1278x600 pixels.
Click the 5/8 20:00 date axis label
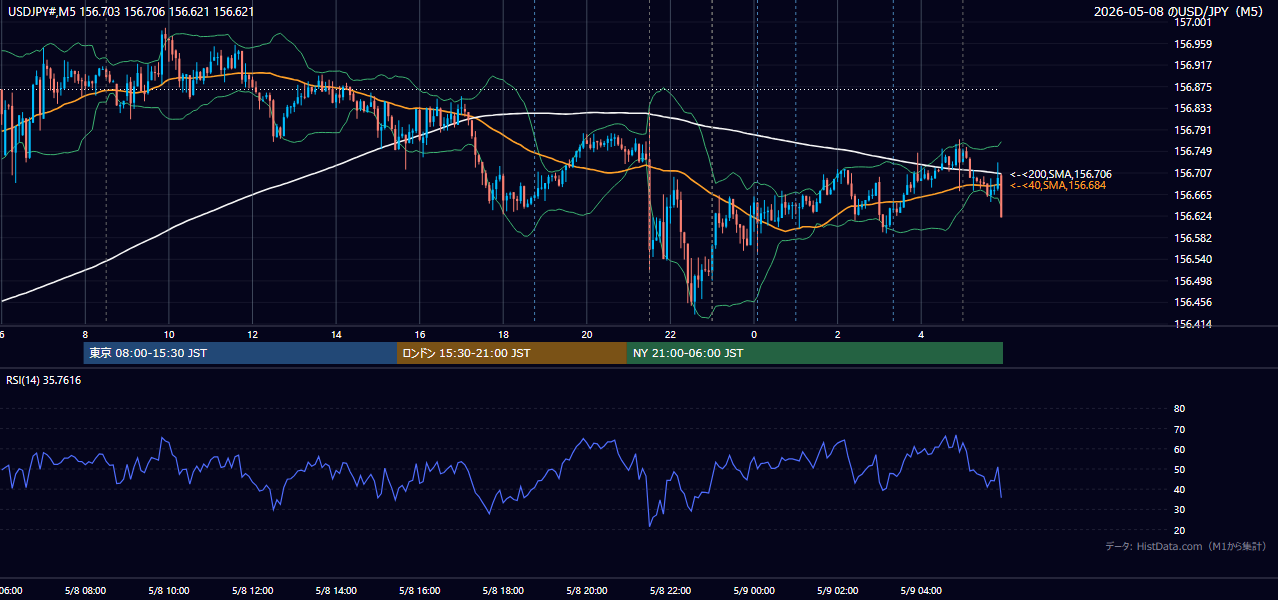click(587, 591)
